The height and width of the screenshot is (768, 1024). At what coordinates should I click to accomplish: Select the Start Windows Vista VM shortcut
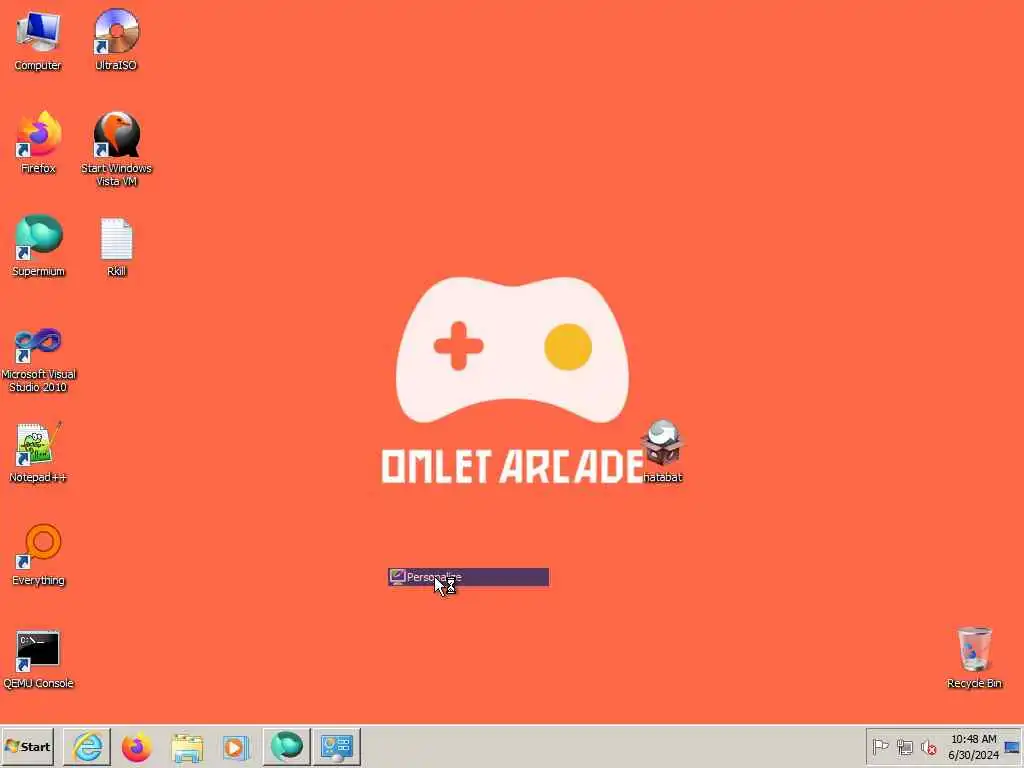point(116,150)
